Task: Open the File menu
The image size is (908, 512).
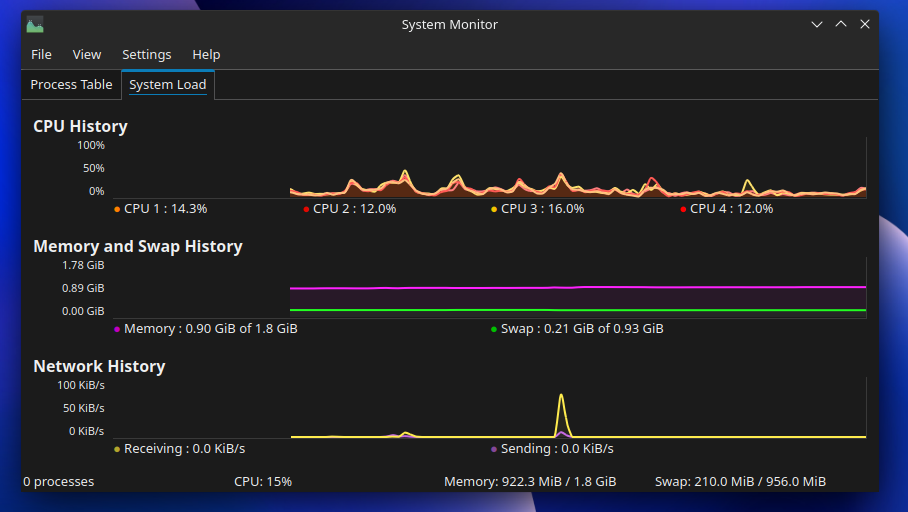Action: (x=41, y=55)
